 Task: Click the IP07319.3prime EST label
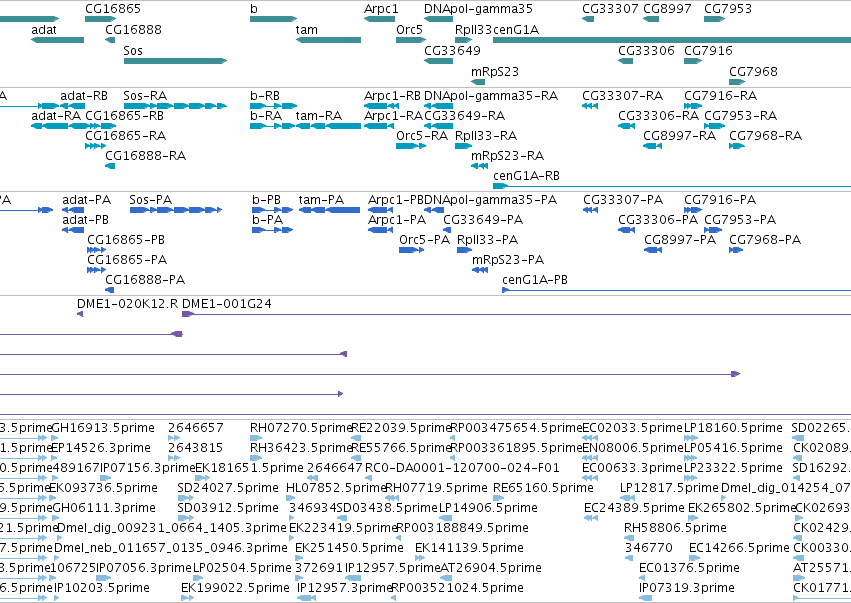tap(687, 588)
